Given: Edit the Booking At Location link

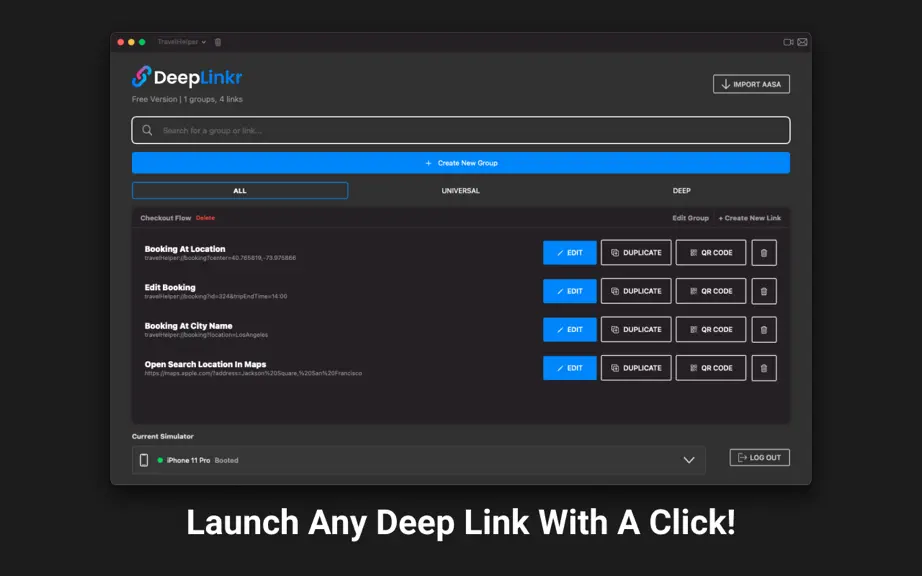Looking at the screenshot, I should 570,253.
